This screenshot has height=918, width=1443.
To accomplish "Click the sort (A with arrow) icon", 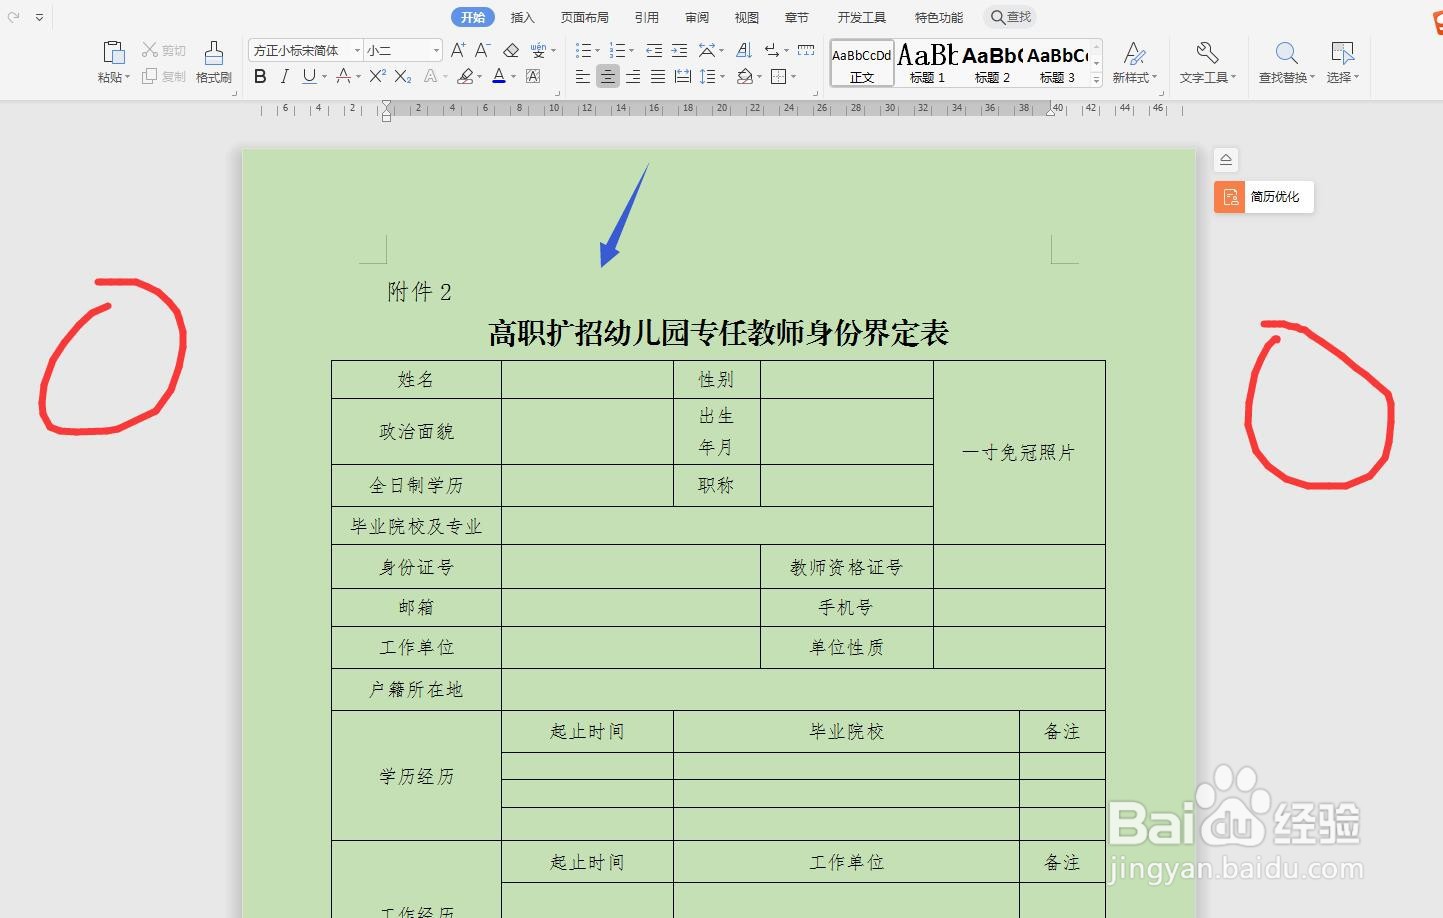I will pos(743,50).
